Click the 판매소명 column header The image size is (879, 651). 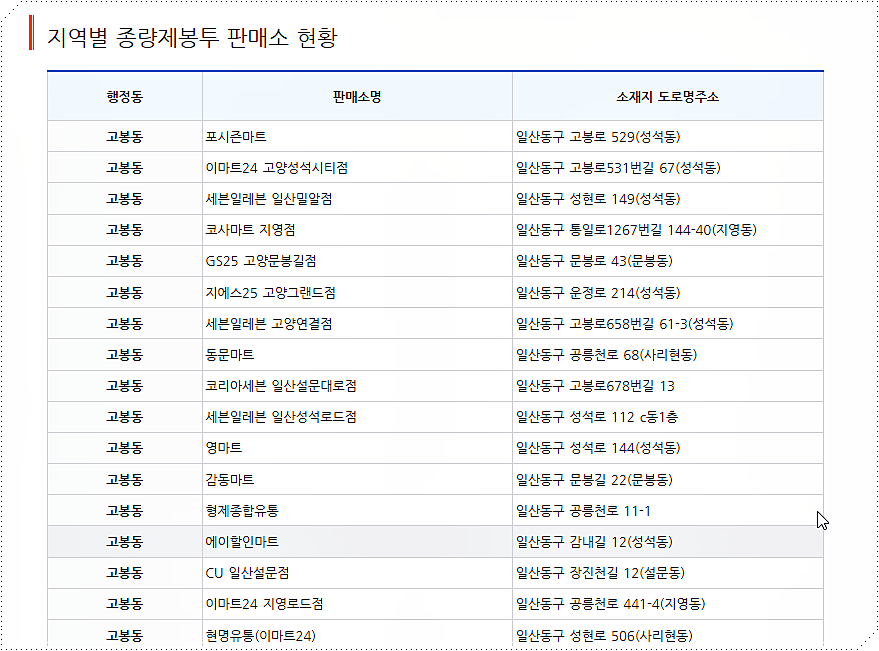click(x=355, y=94)
